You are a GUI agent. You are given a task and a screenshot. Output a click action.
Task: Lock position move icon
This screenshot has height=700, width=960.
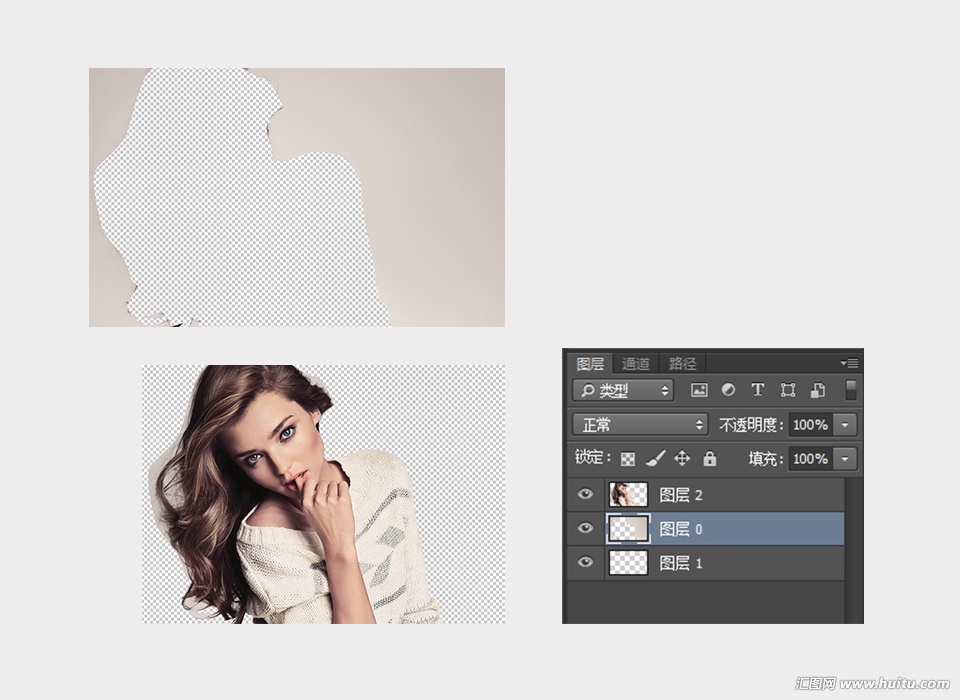tap(682, 459)
